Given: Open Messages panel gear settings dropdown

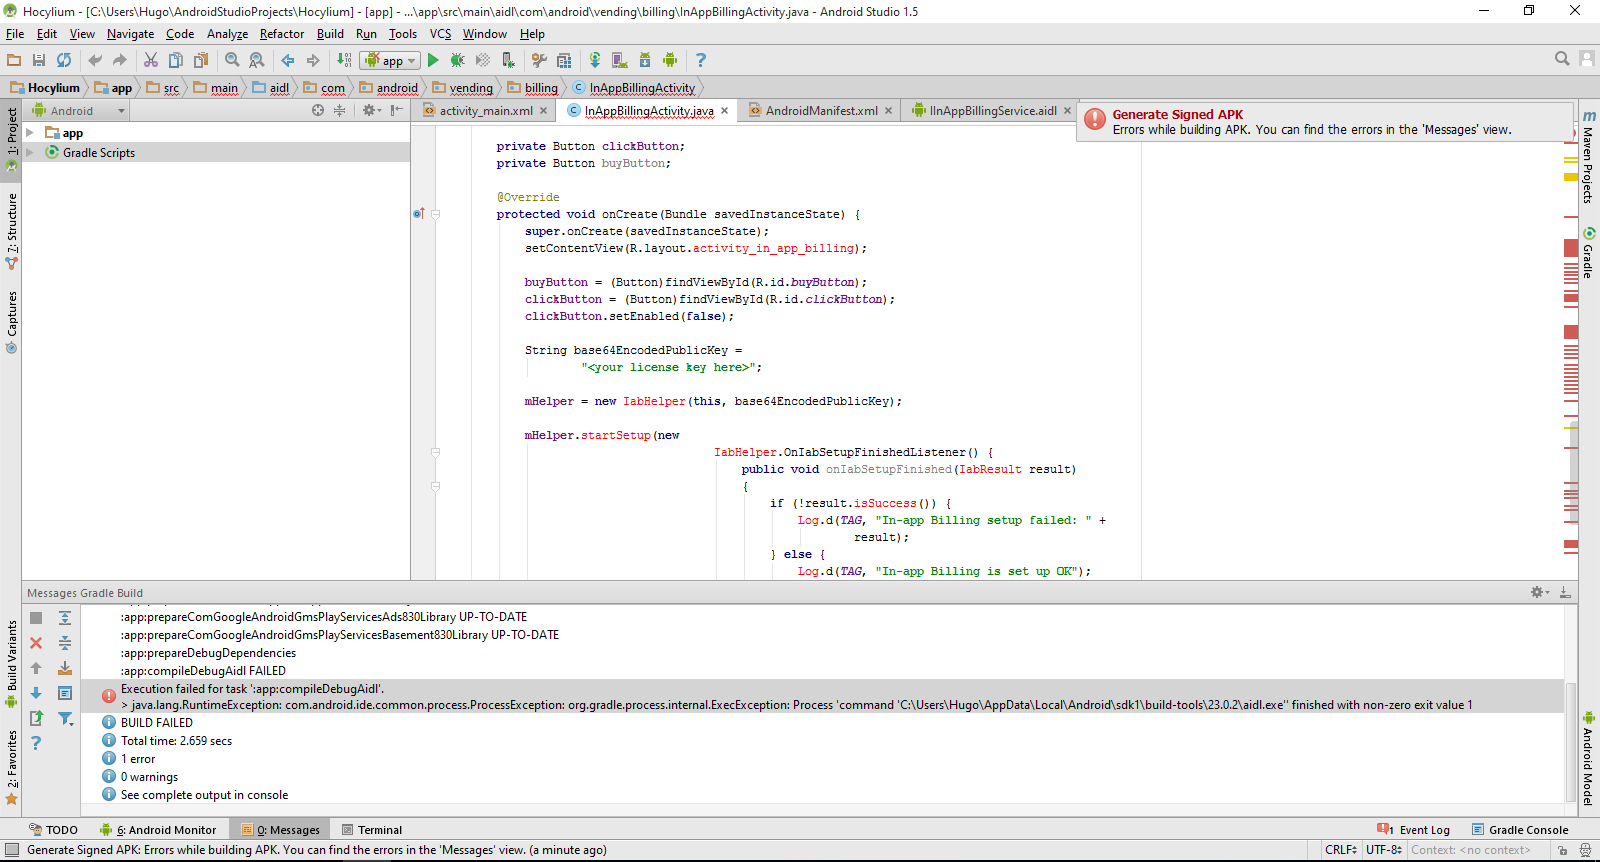Looking at the screenshot, I should click(1540, 592).
